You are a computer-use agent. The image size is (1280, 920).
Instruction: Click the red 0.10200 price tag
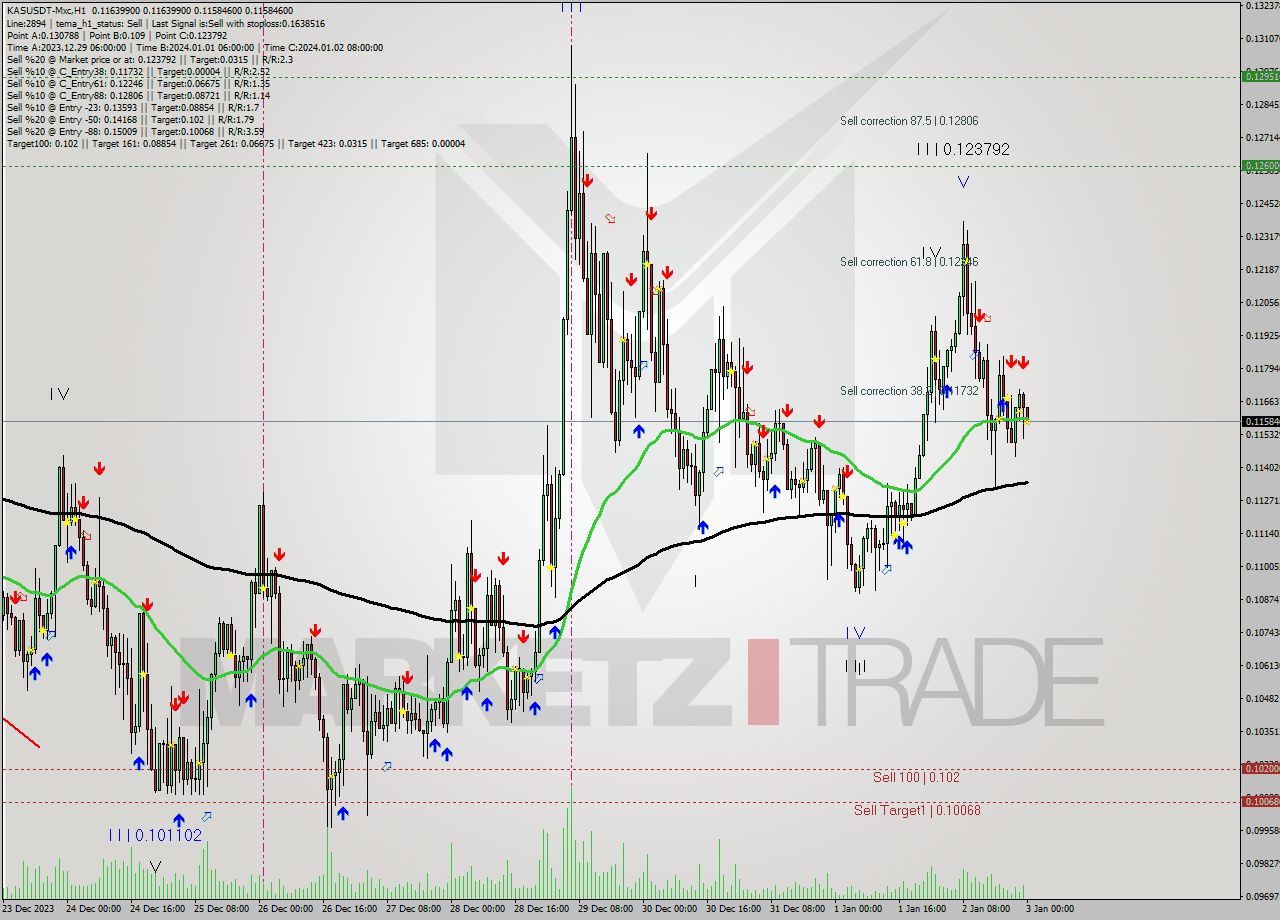coord(1260,768)
